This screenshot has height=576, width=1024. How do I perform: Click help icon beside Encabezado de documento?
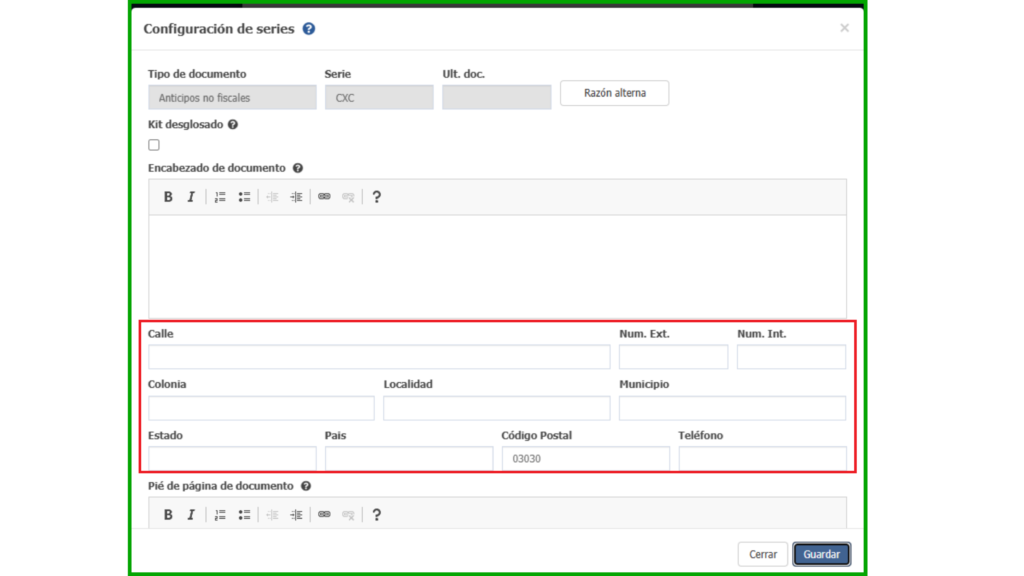(298, 168)
